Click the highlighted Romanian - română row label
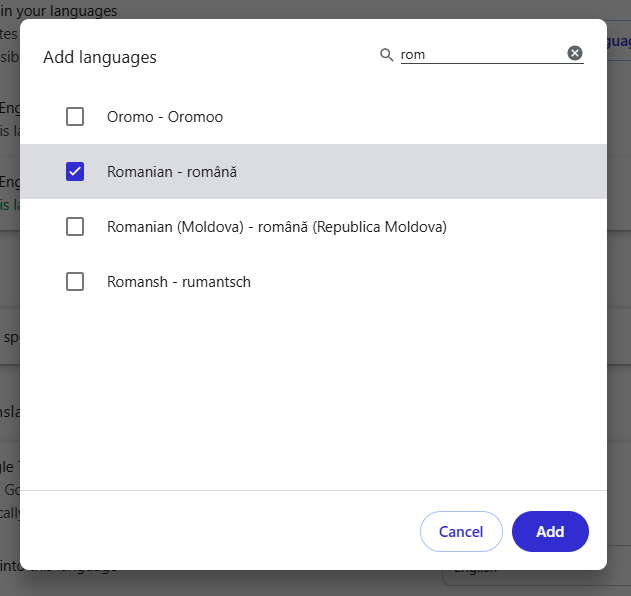Viewport: 631px width, 596px height. (x=172, y=172)
